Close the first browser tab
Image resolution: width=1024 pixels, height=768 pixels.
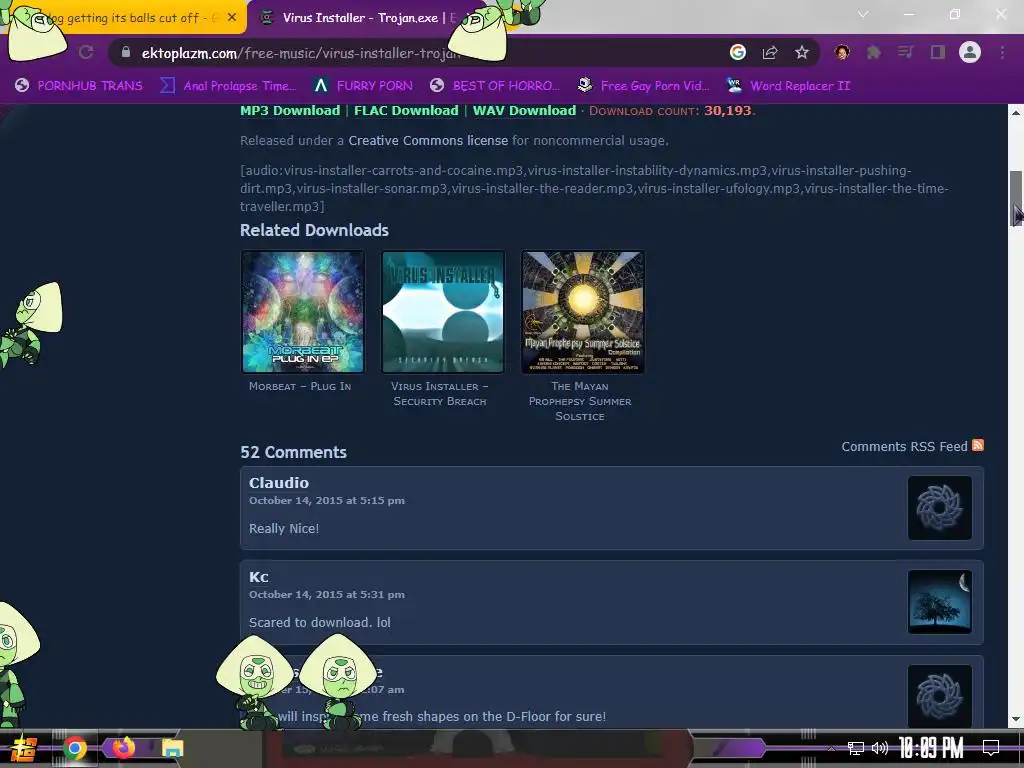click(232, 18)
